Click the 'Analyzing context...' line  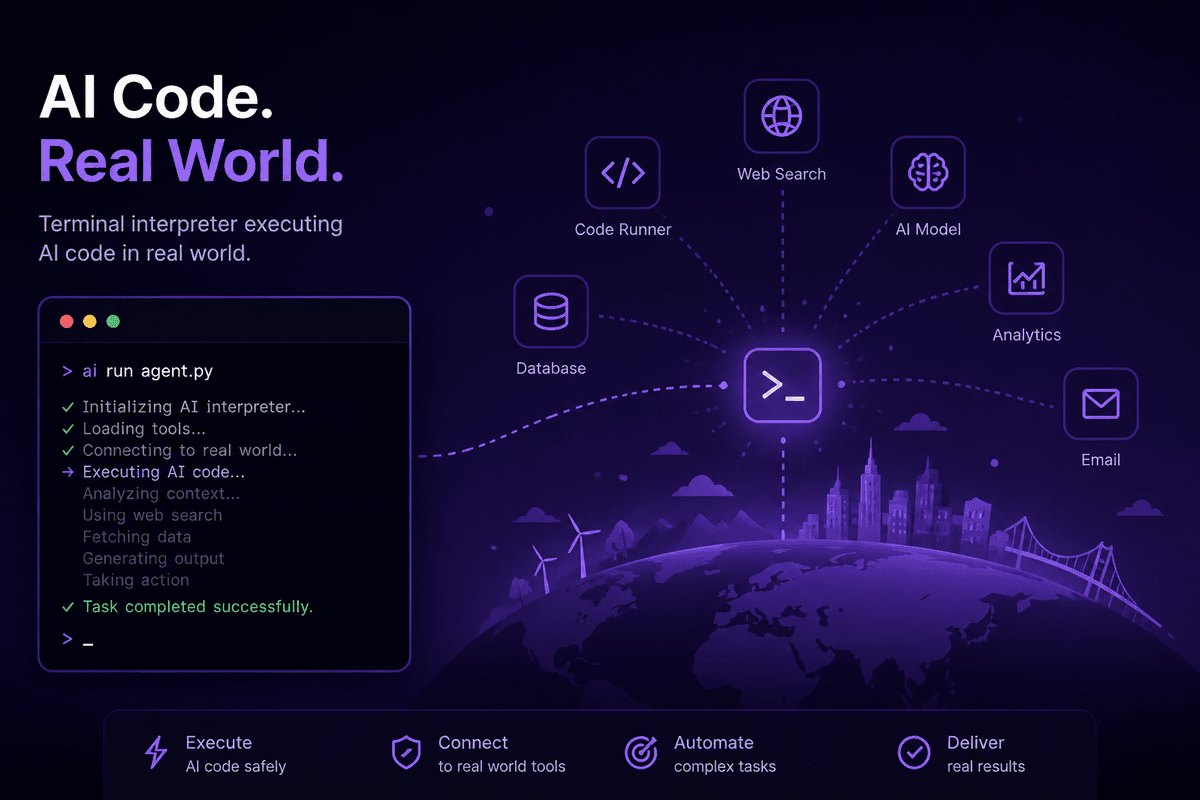tap(161, 494)
